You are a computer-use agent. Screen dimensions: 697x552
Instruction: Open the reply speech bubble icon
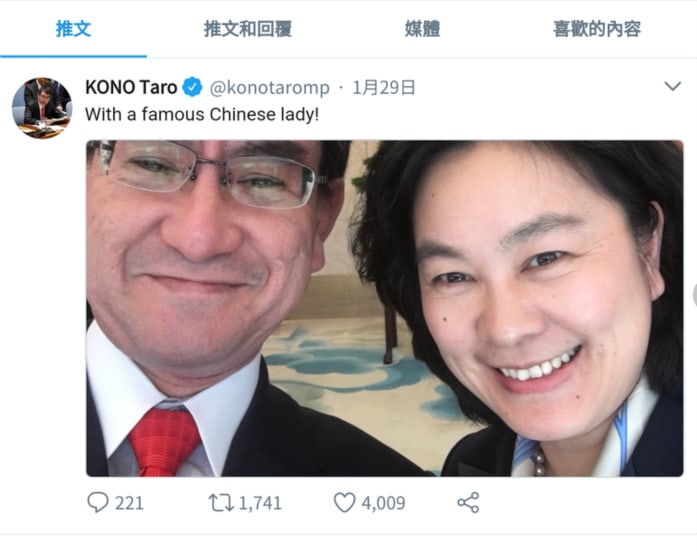click(x=98, y=503)
